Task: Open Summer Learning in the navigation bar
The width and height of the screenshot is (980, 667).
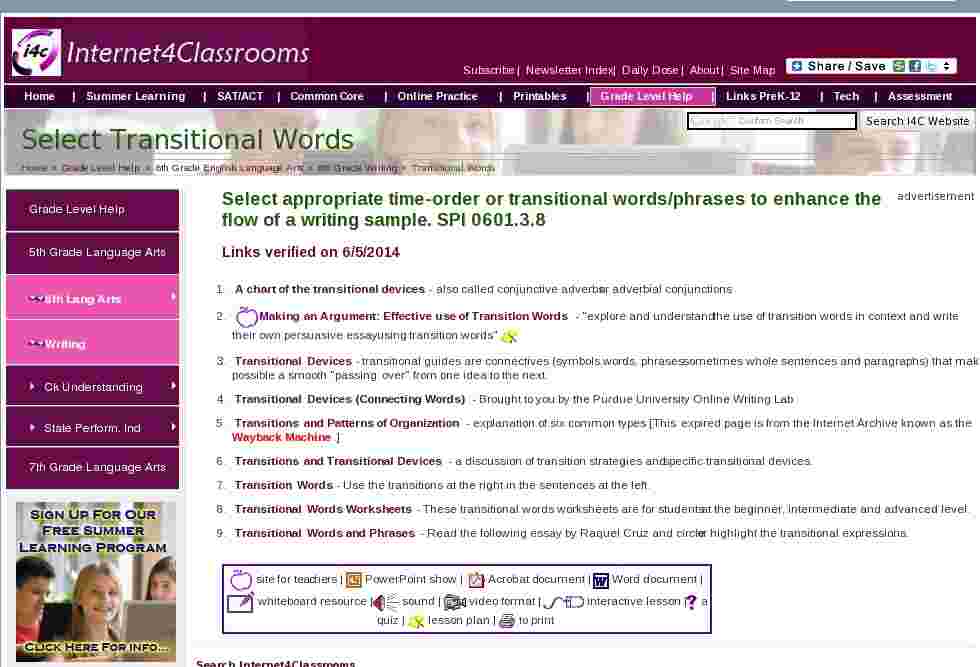Action: [136, 96]
